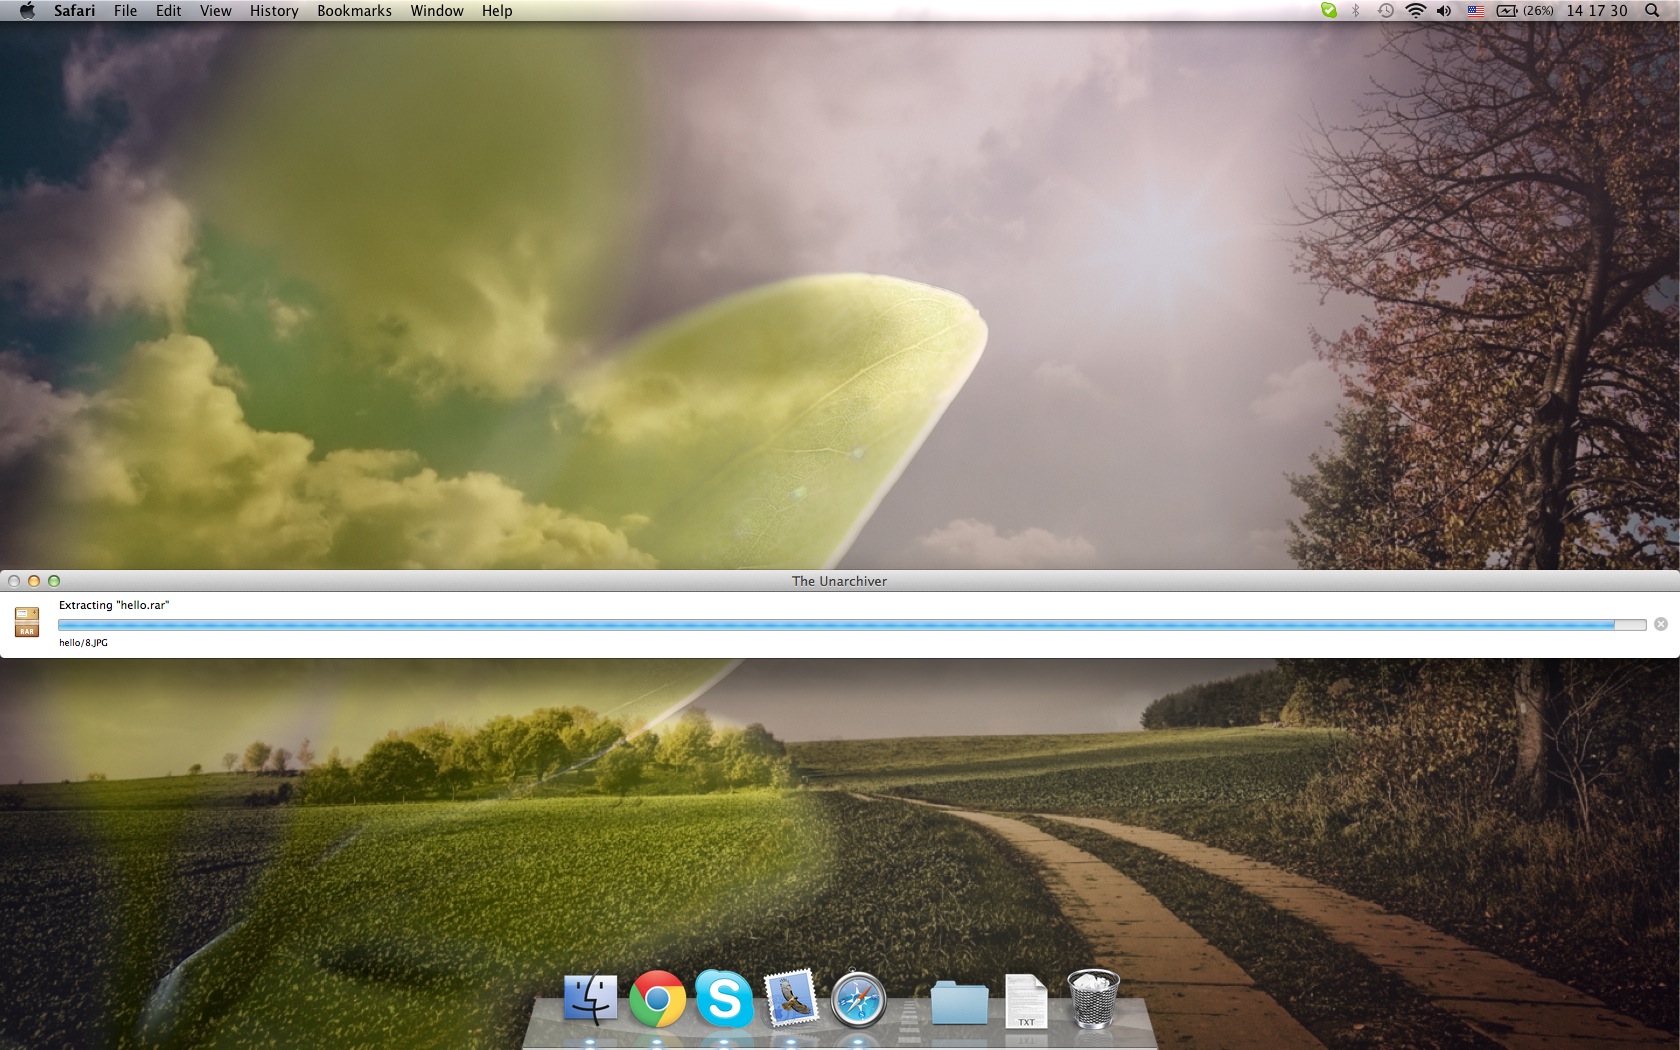Open the Bookmarks menu
Image resolution: width=1680 pixels, height=1050 pixels.
[354, 11]
